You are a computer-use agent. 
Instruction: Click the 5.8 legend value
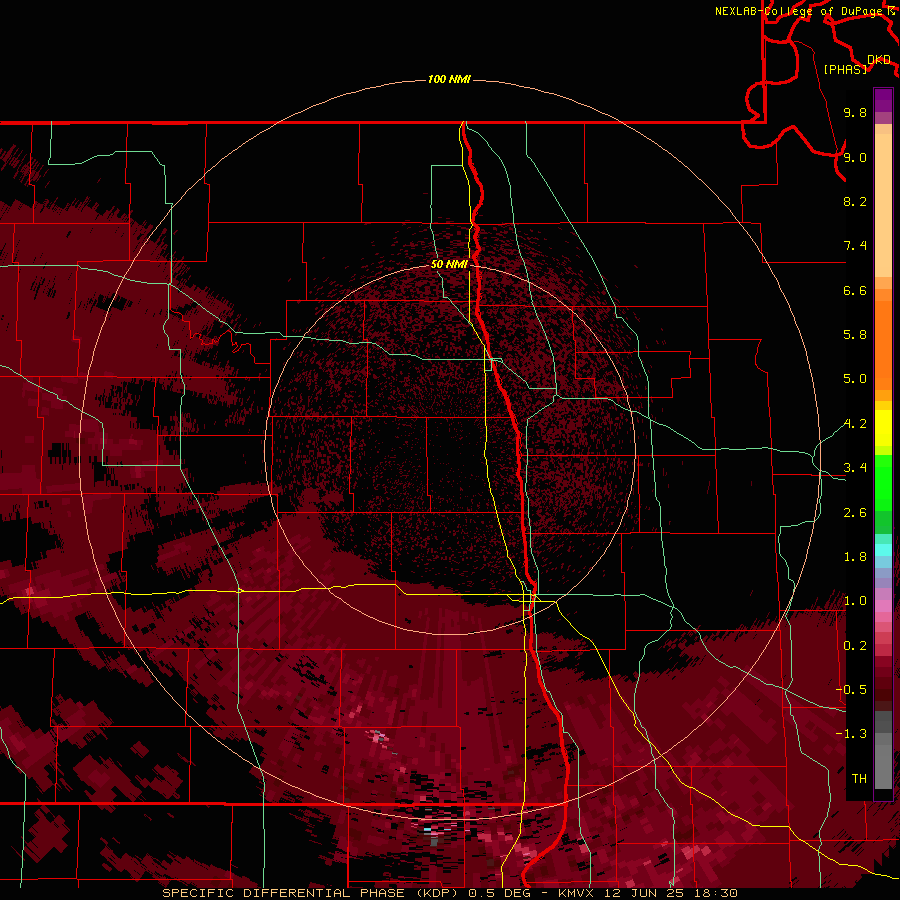[x=855, y=335]
